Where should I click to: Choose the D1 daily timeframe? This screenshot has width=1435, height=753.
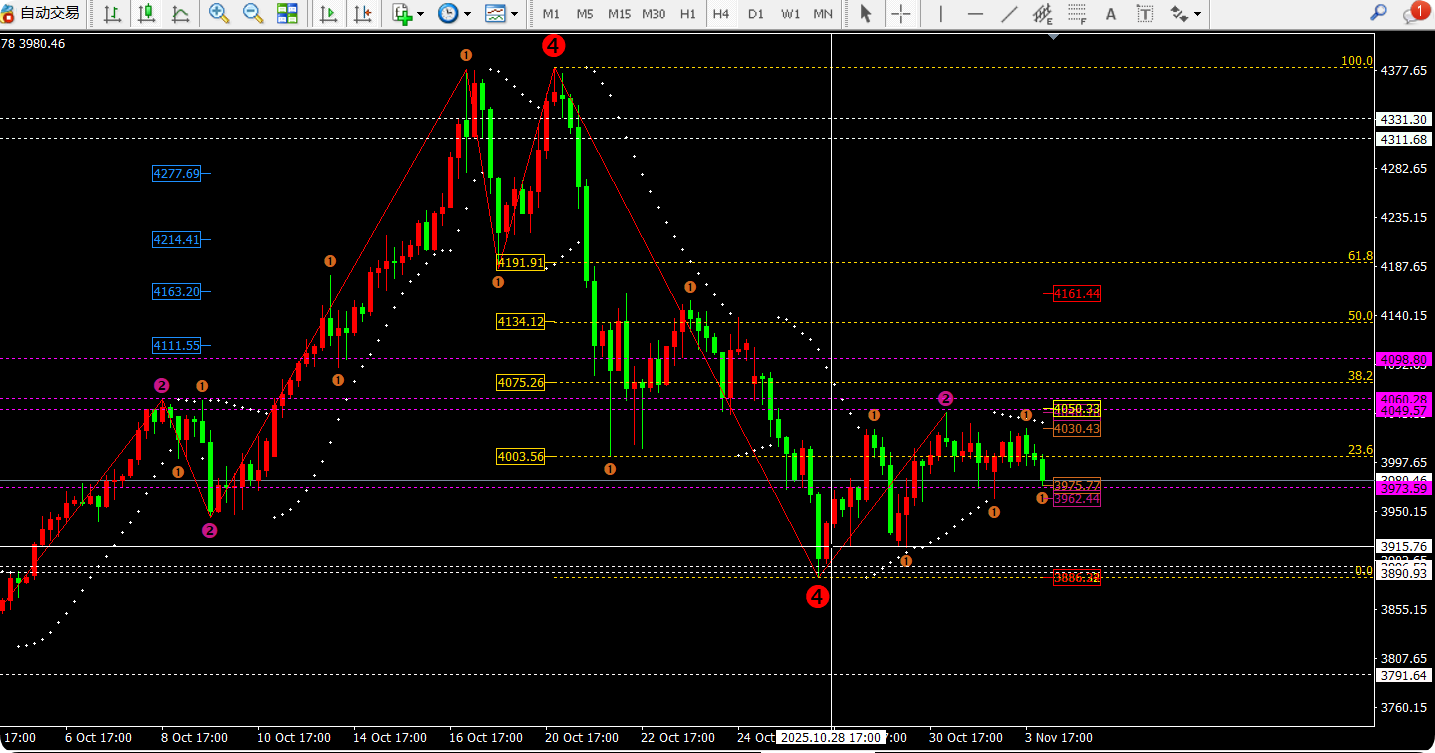pos(756,13)
